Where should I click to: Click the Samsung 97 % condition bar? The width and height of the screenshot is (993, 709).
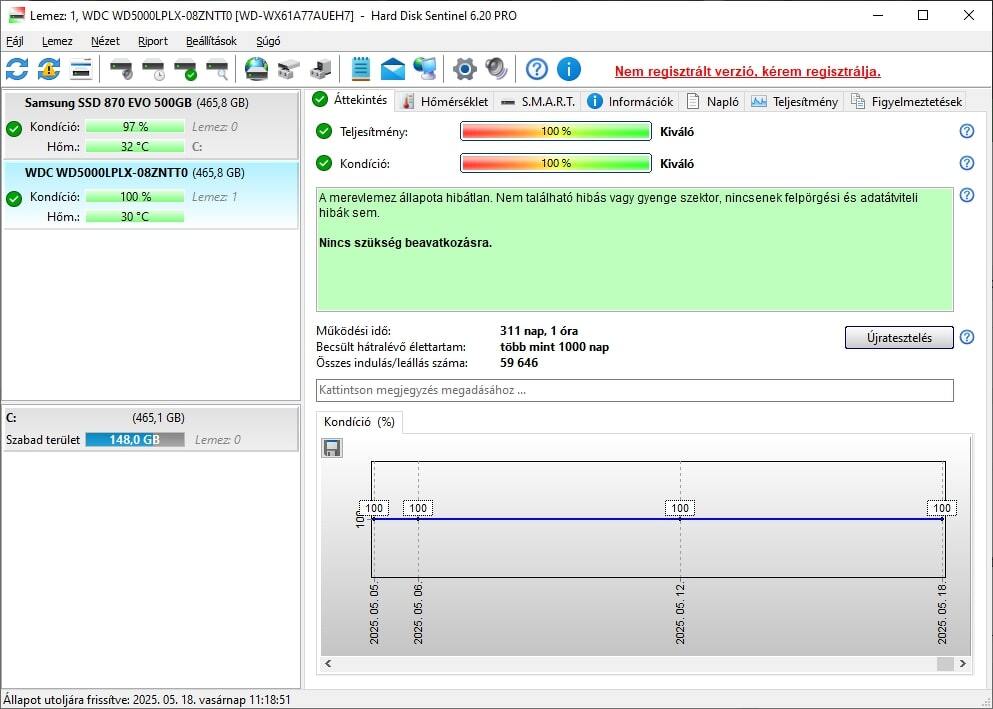pos(135,127)
